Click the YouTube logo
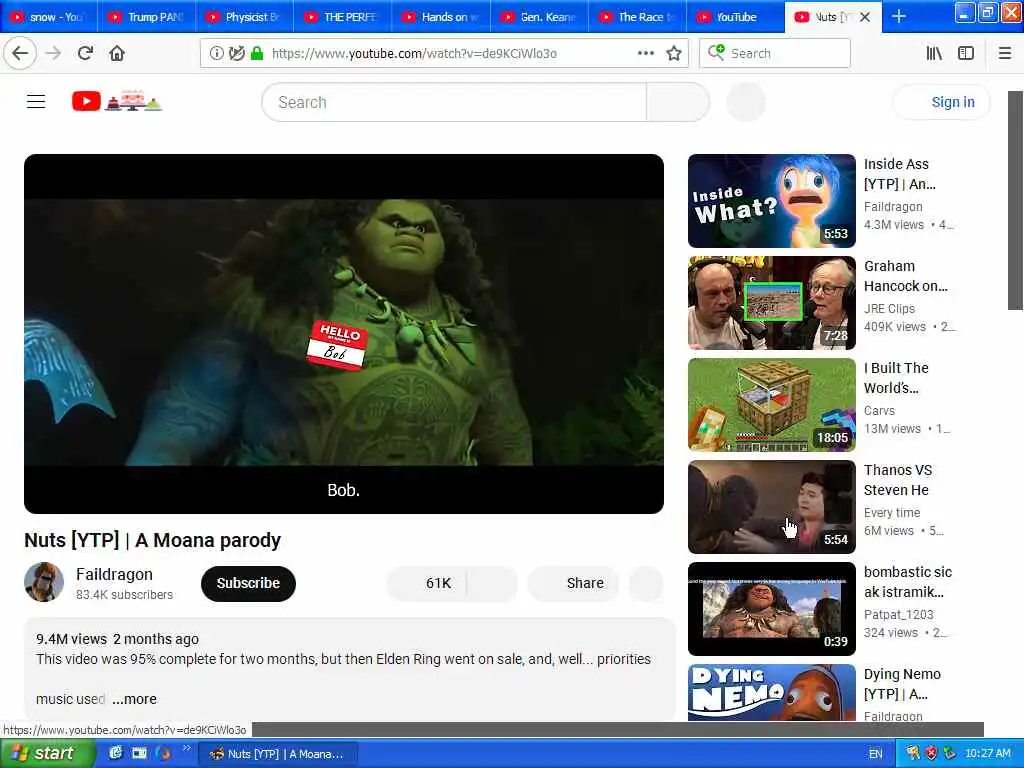This screenshot has width=1024, height=768. pyautogui.click(x=117, y=101)
